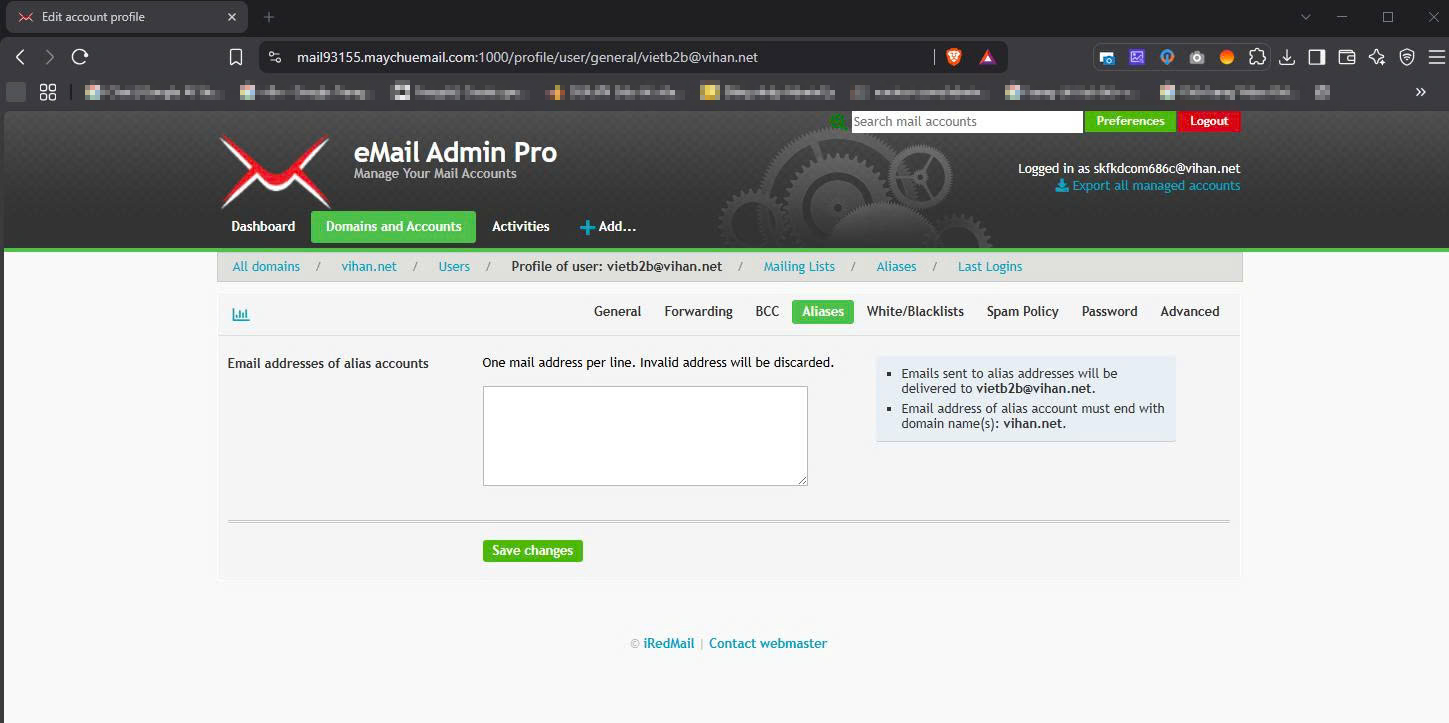Open Activities menu
The width and height of the screenshot is (1449, 723).
click(521, 227)
